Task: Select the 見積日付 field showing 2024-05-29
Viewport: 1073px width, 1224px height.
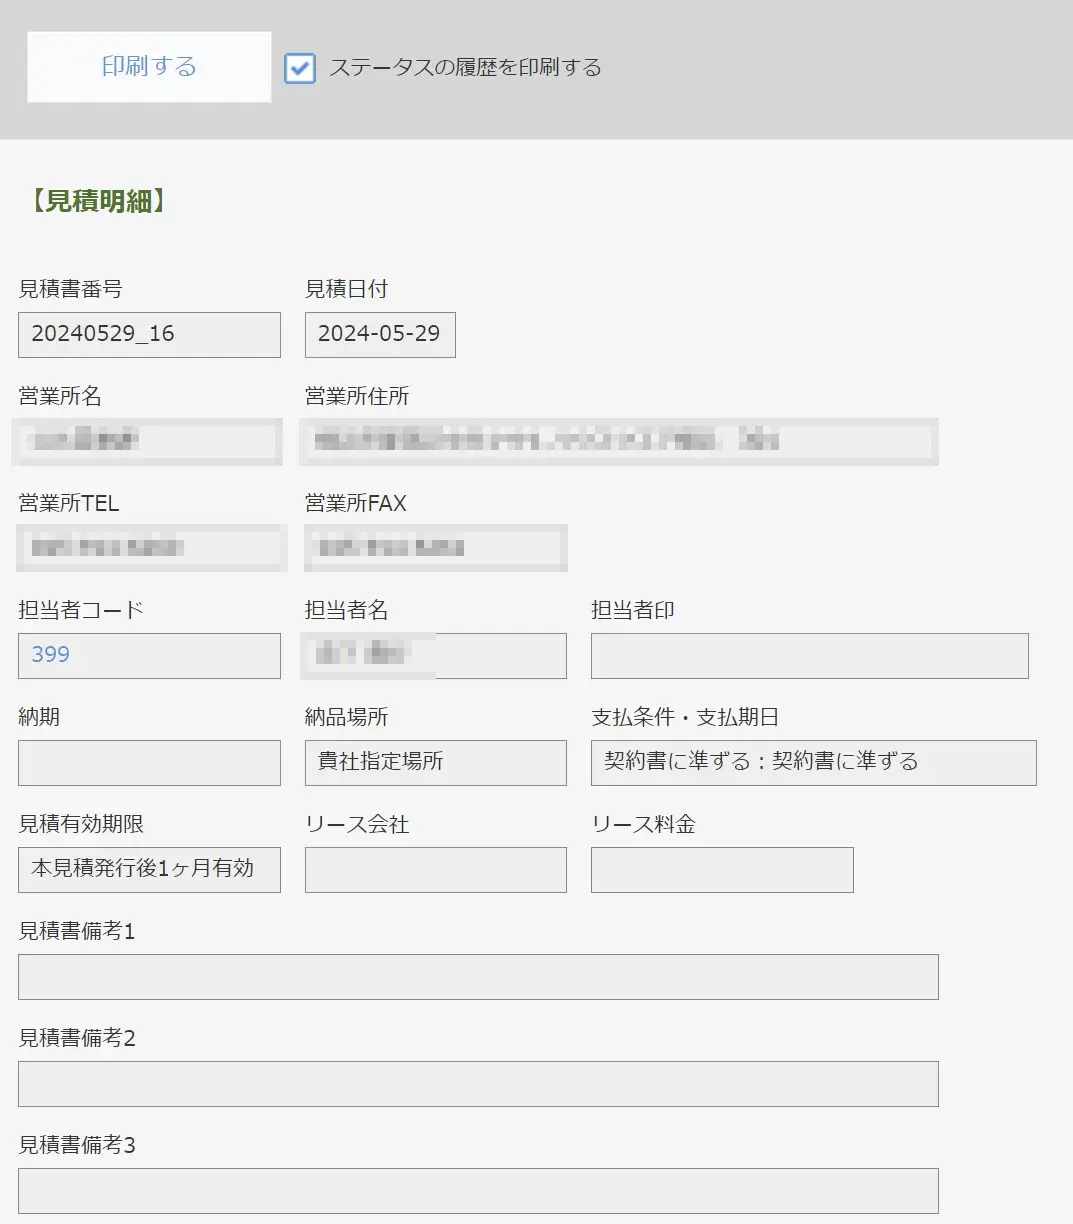Action: [x=380, y=334]
